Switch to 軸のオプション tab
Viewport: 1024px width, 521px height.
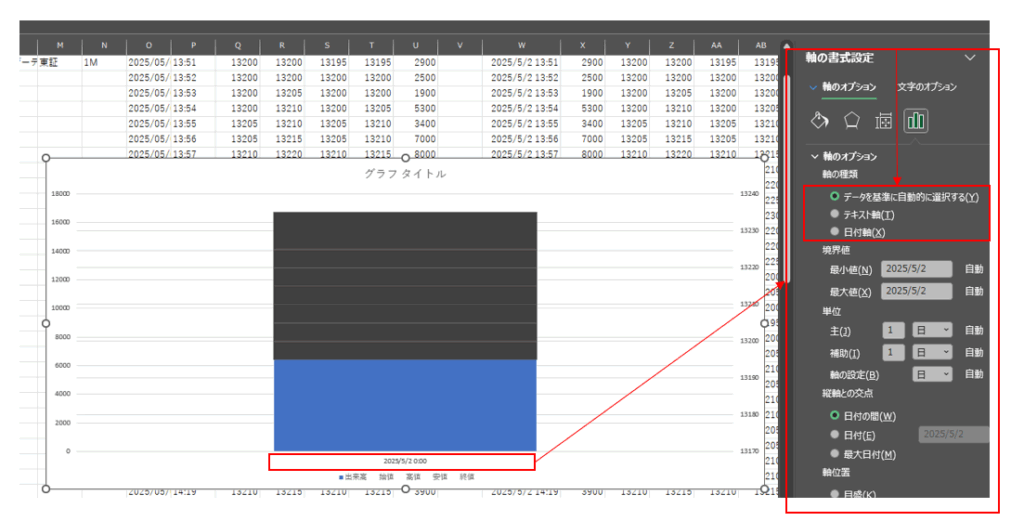(849, 87)
